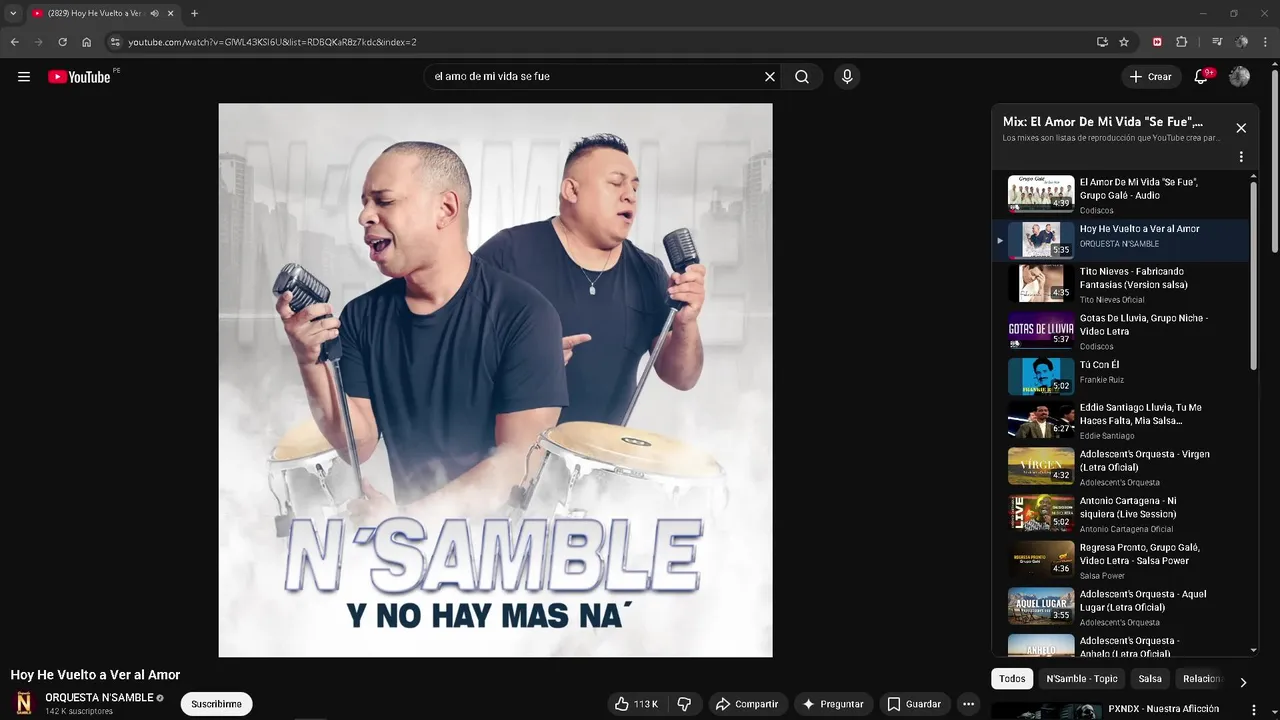The image size is (1280, 720).
Task: Close the Mix playlist panel
Action: [x=1241, y=128]
